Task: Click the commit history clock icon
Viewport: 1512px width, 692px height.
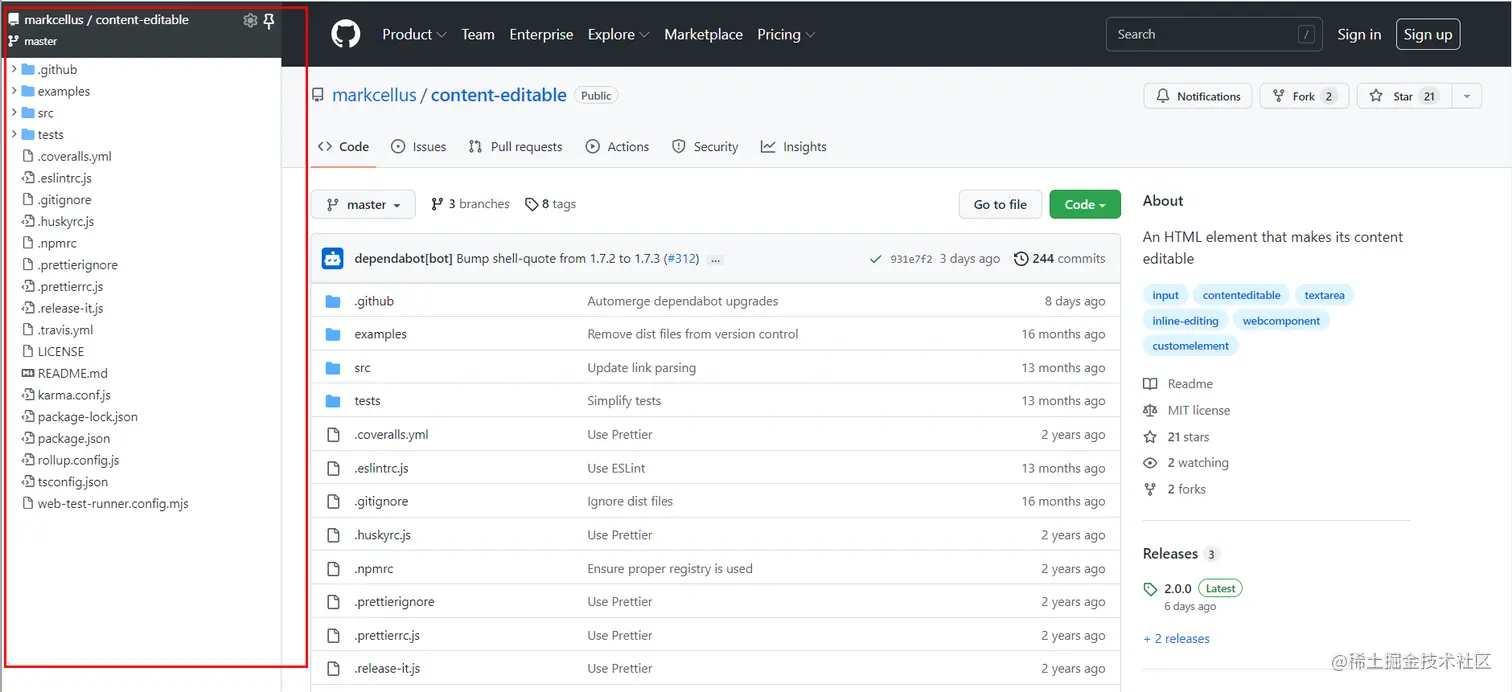Action: [1021, 258]
